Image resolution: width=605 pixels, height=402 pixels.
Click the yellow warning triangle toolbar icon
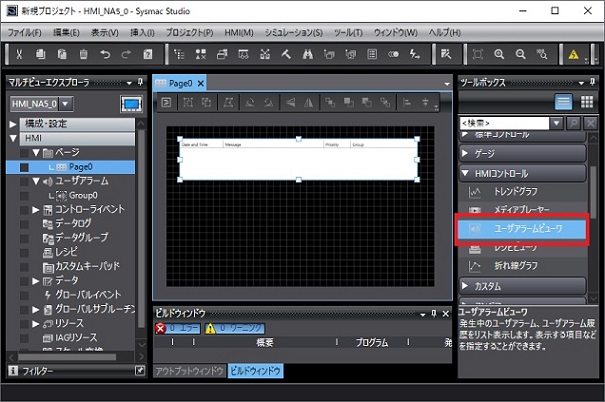pyautogui.click(x=574, y=54)
